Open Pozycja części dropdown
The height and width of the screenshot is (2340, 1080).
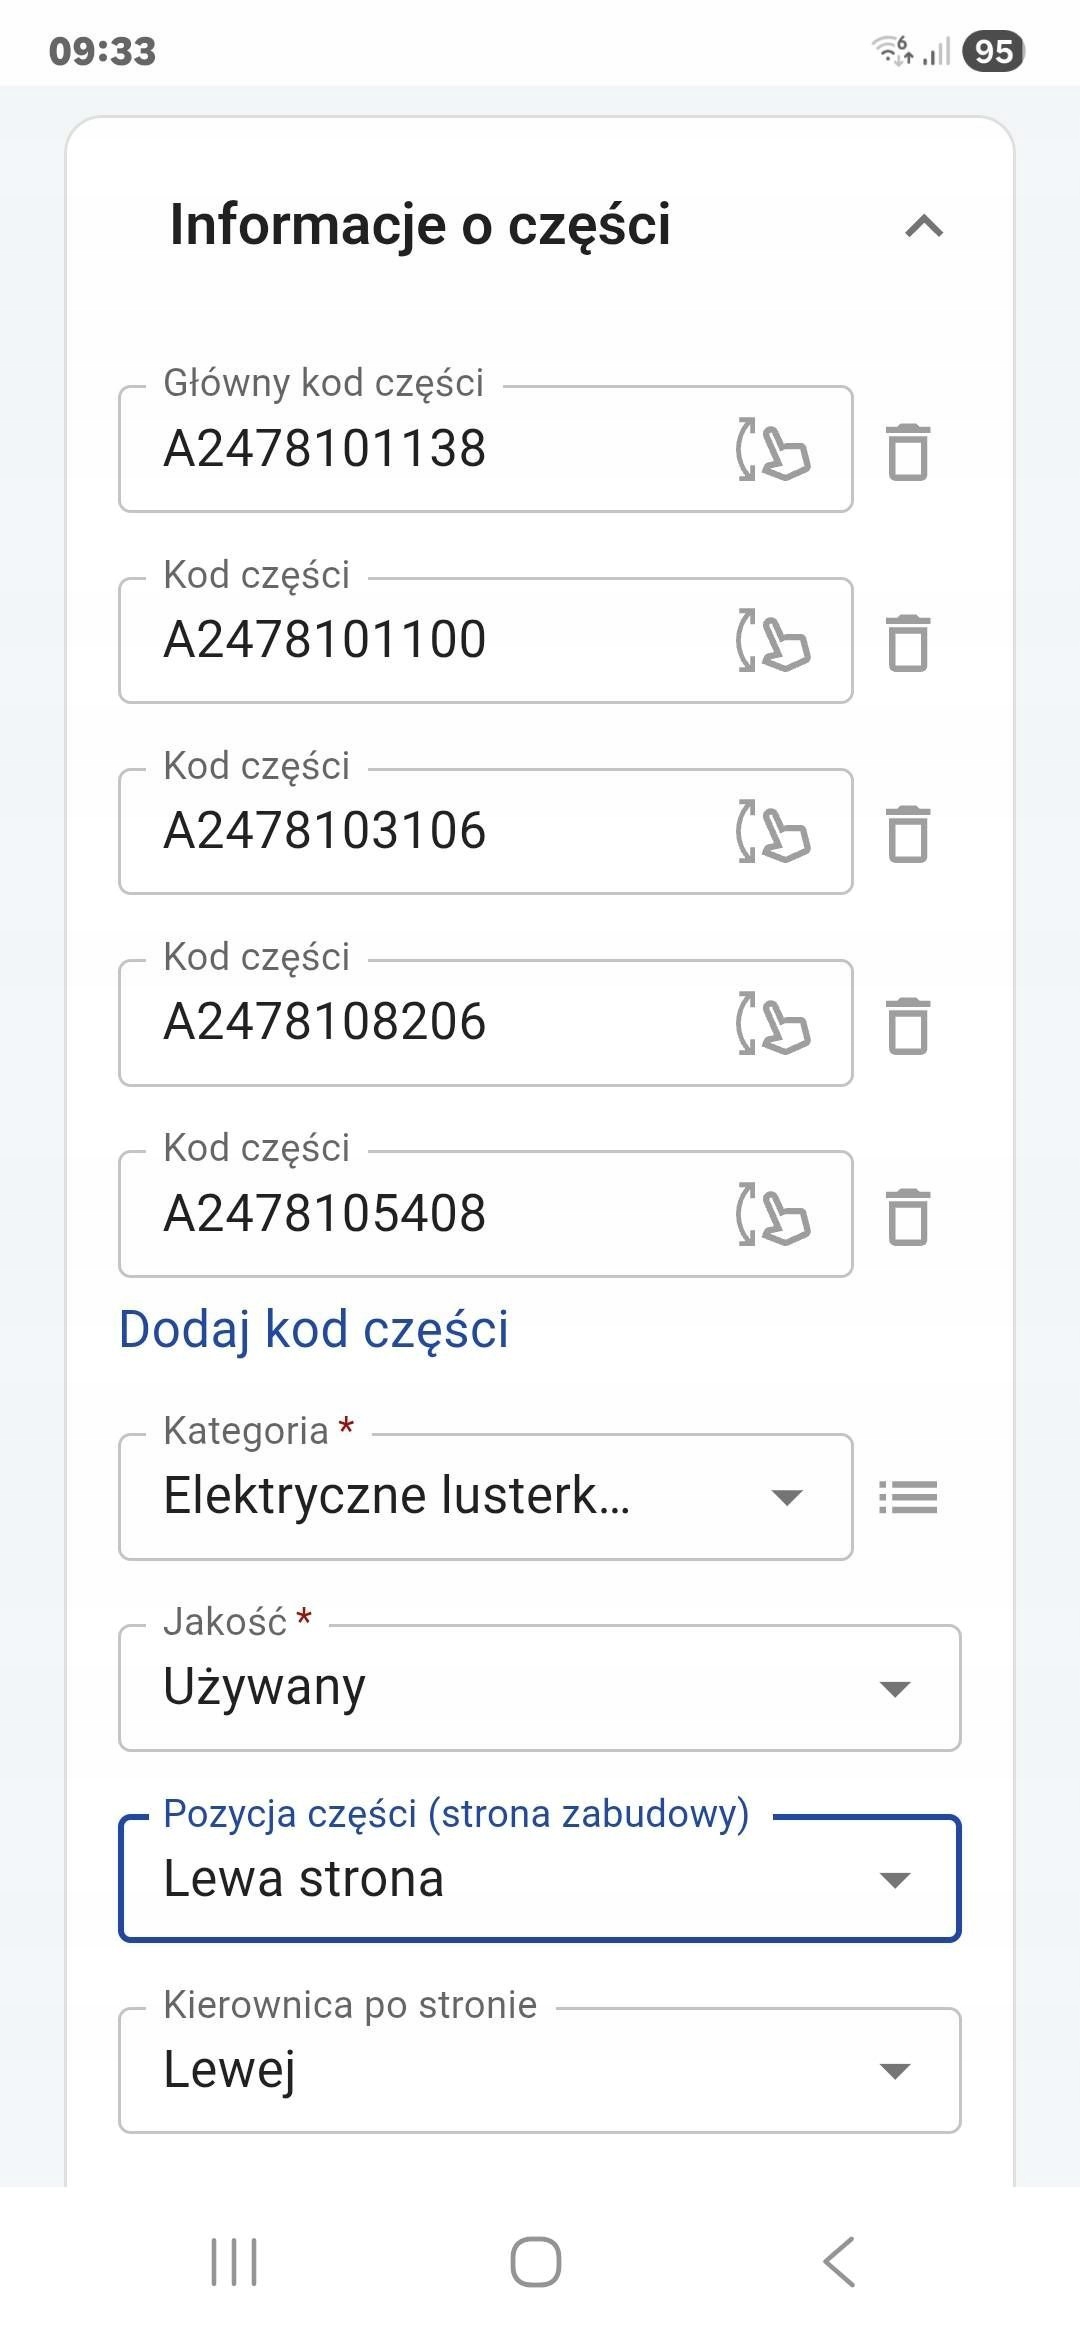pos(539,1879)
